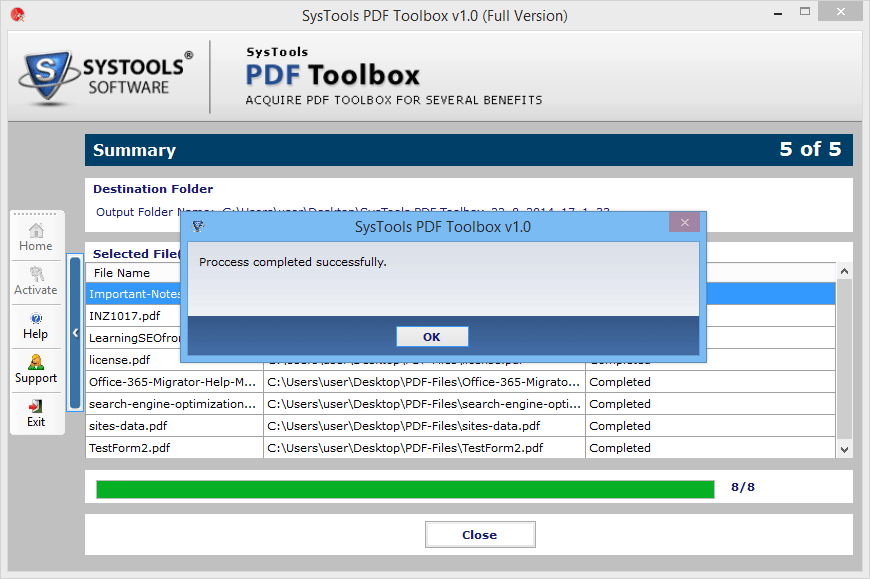Close the SysTools PDF Toolbox v1.0 dialog
Viewport: 870px width, 579px height.
pyautogui.click(x=684, y=222)
